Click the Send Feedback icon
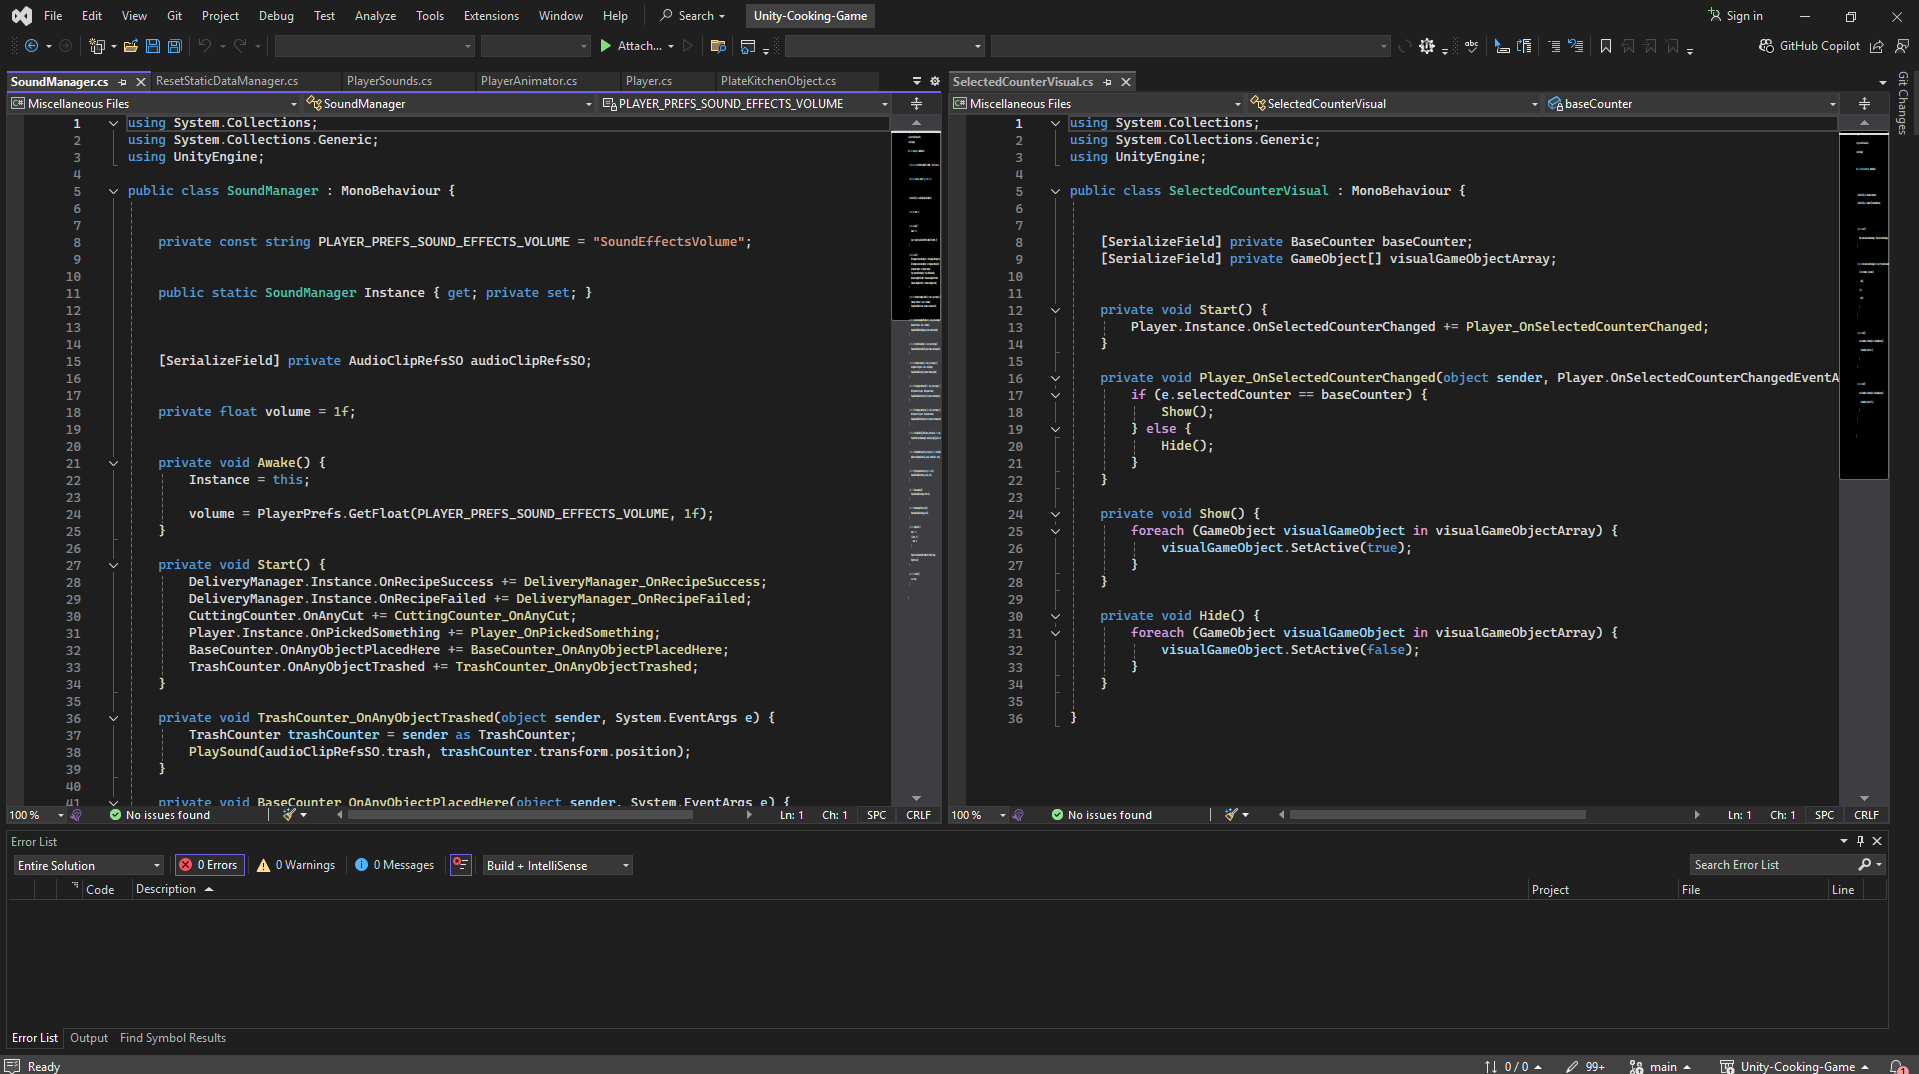Screen dimensions: 1919x1074 coord(1901,46)
